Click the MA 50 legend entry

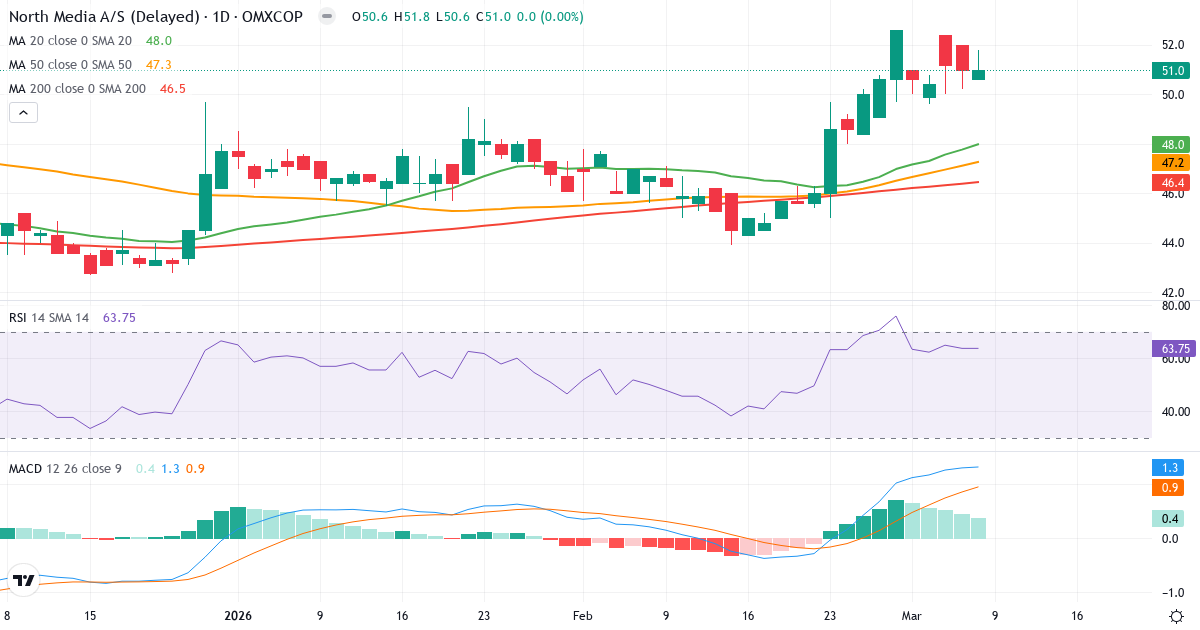pyautogui.click(x=72, y=64)
